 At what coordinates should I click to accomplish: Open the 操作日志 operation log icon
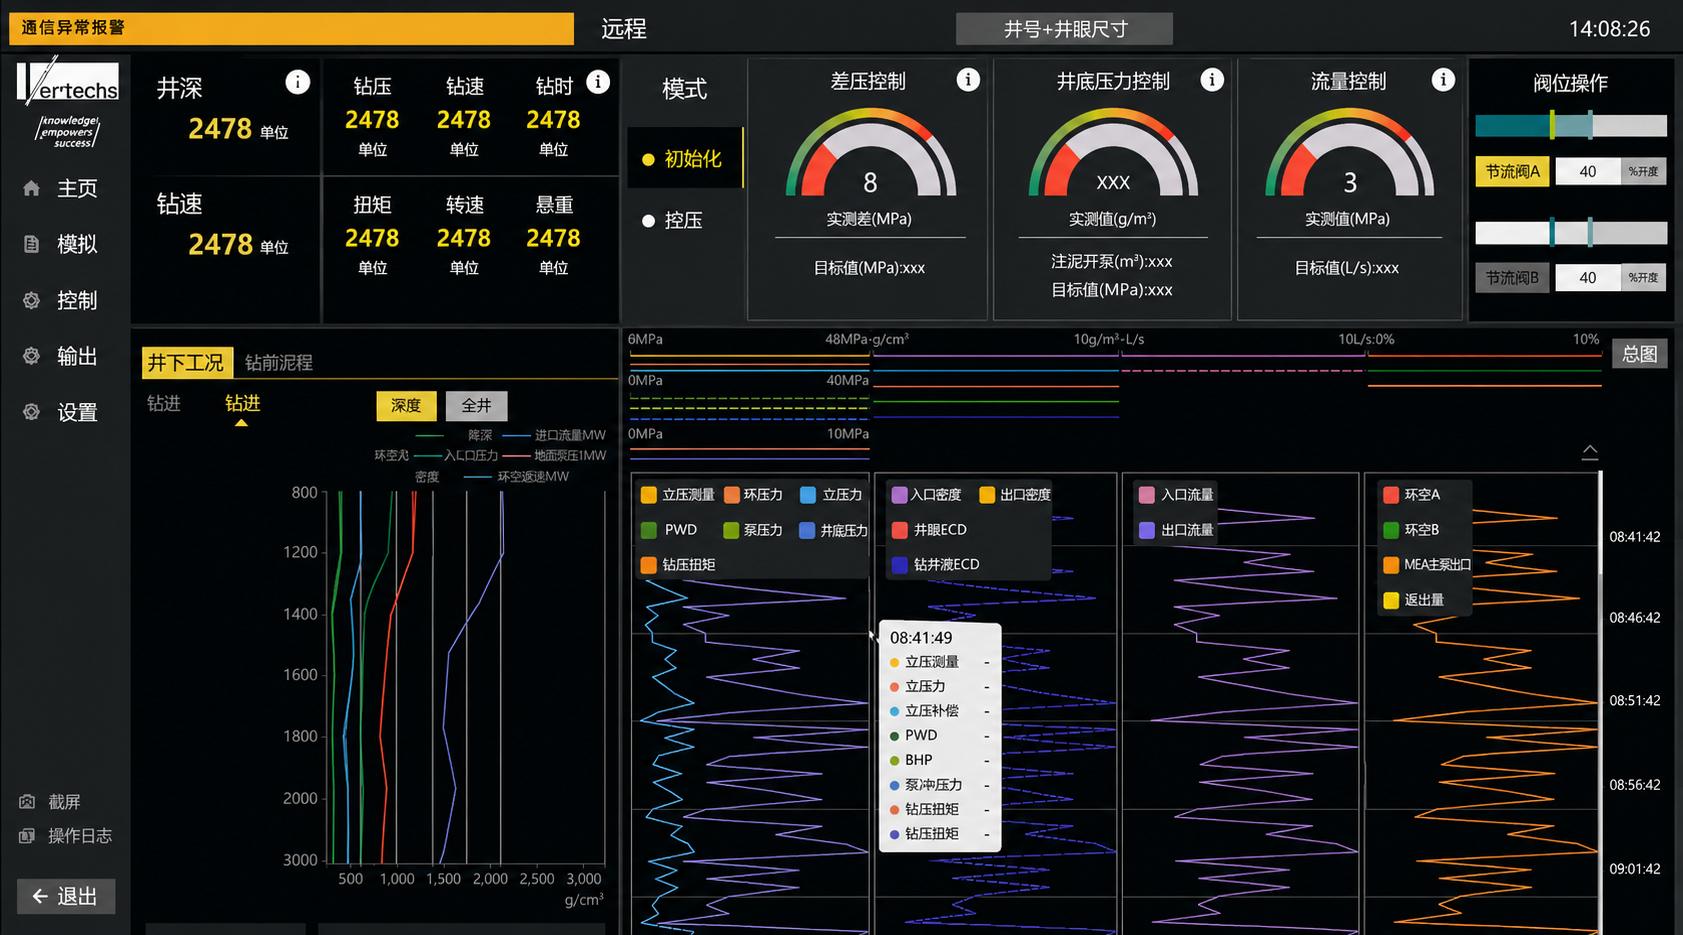click(27, 836)
